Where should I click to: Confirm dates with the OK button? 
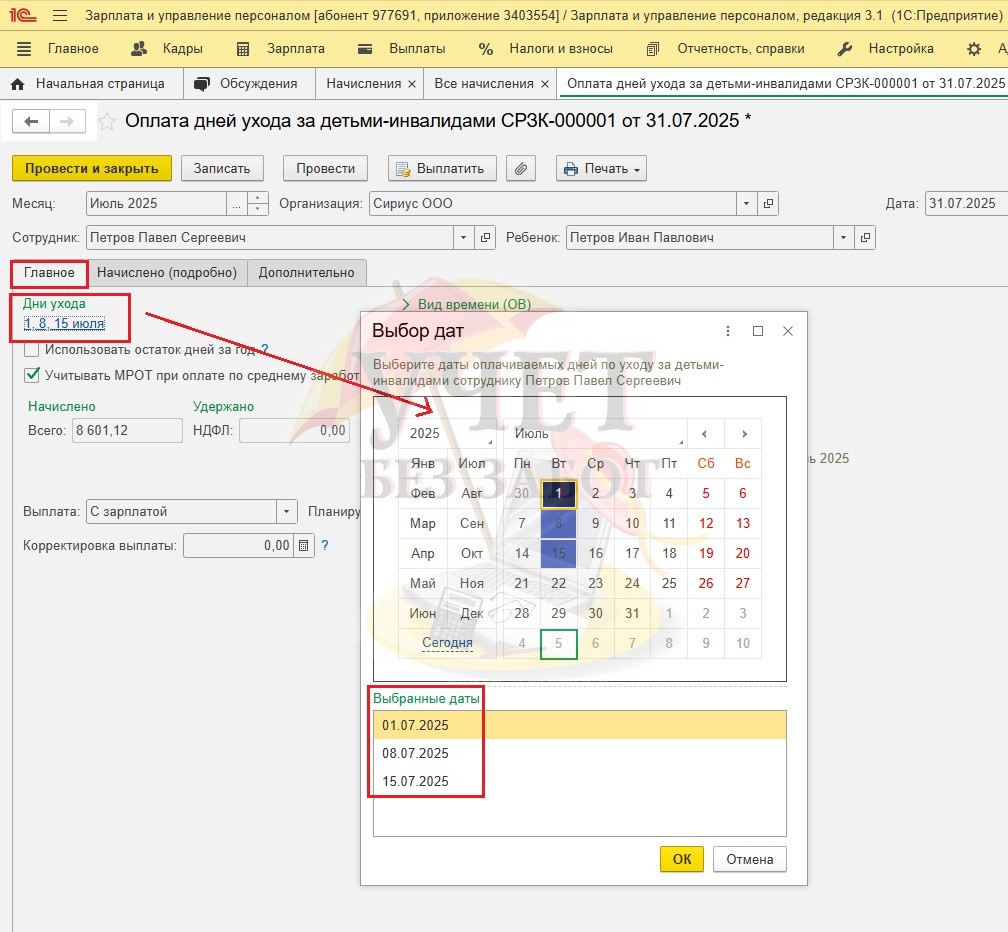(681, 859)
